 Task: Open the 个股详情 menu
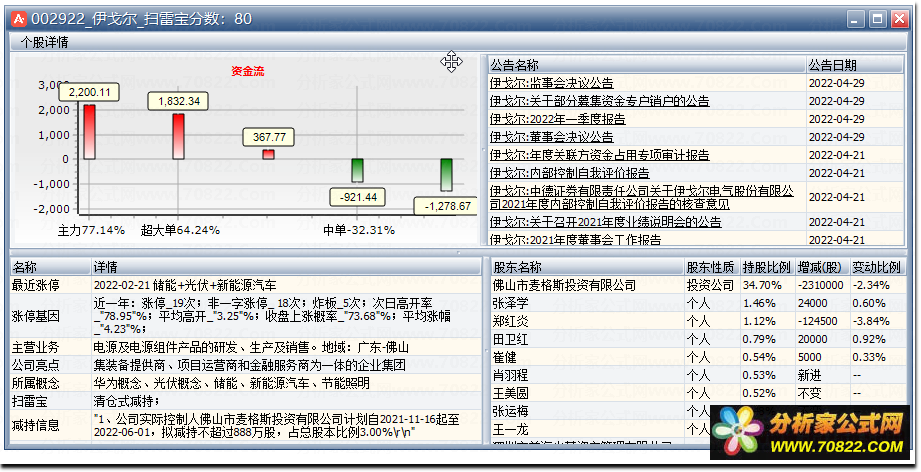(44, 42)
